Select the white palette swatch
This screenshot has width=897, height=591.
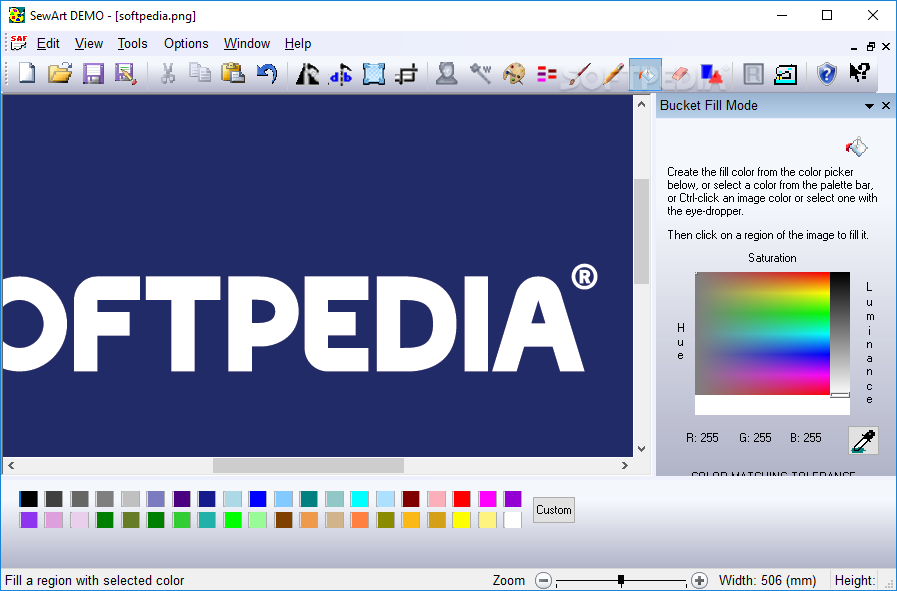513,520
